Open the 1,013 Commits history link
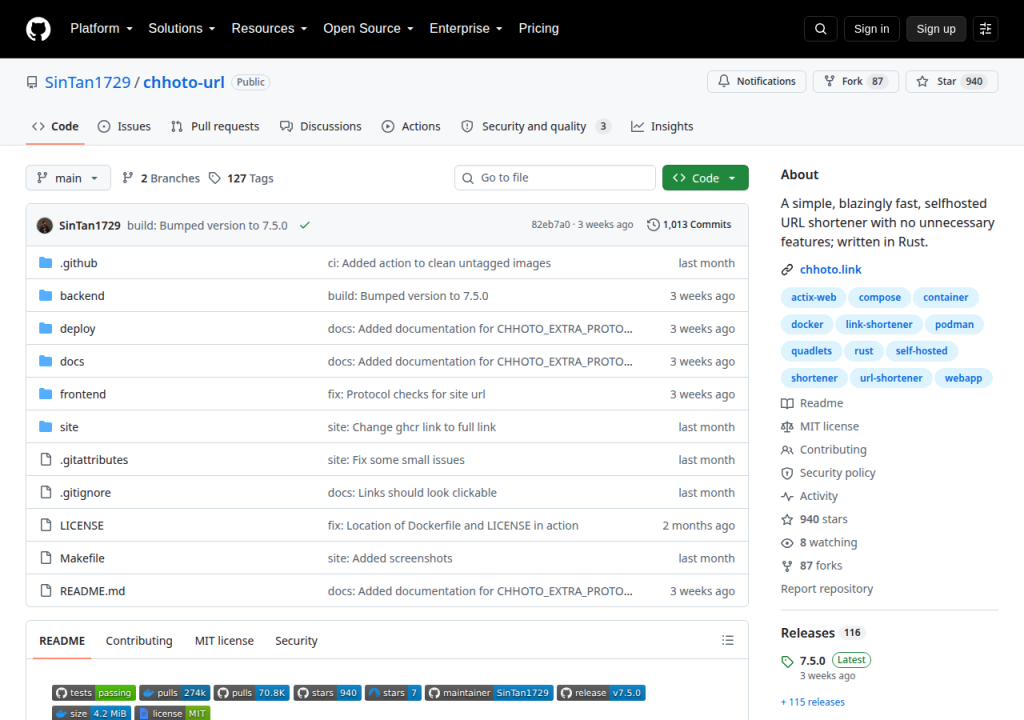Image resolution: width=1024 pixels, height=720 pixels. coord(689,225)
